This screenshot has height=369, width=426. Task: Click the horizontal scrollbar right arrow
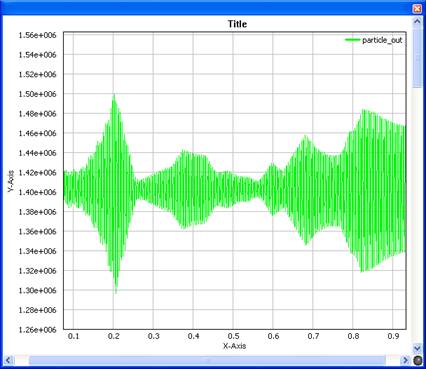click(x=405, y=360)
